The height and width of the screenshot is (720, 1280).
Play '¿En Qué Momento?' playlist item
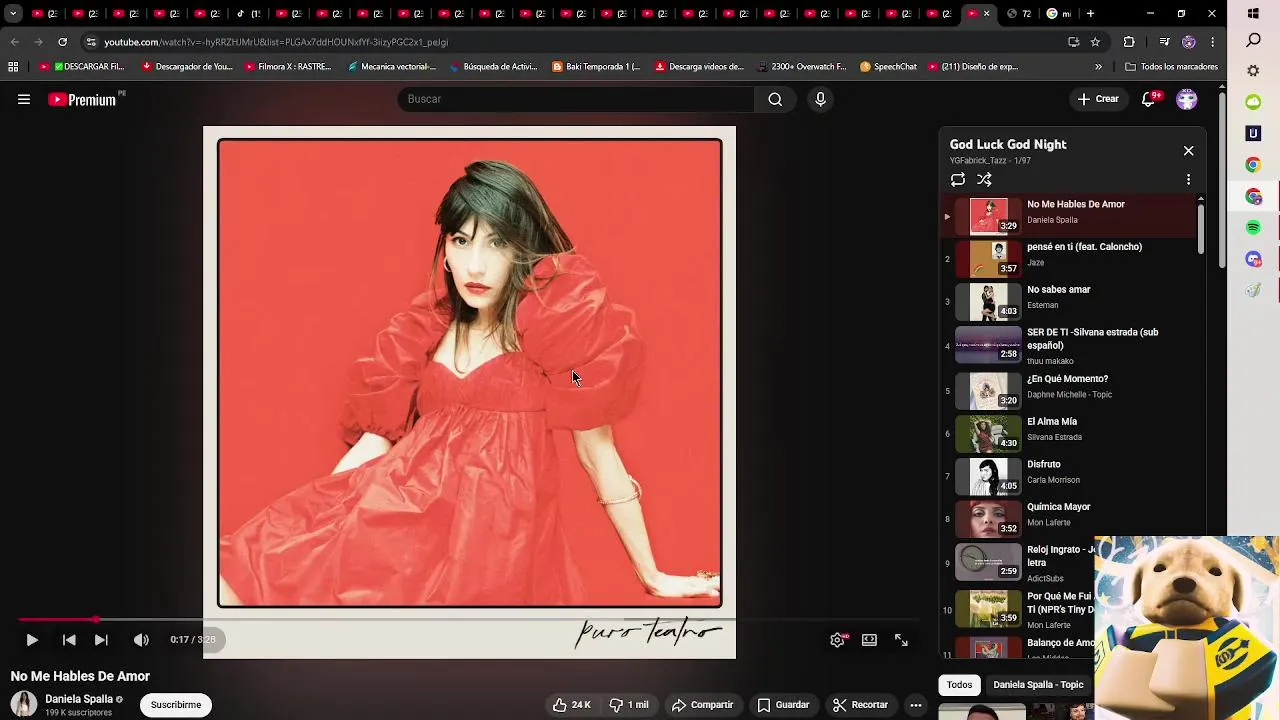point(1070,390)
